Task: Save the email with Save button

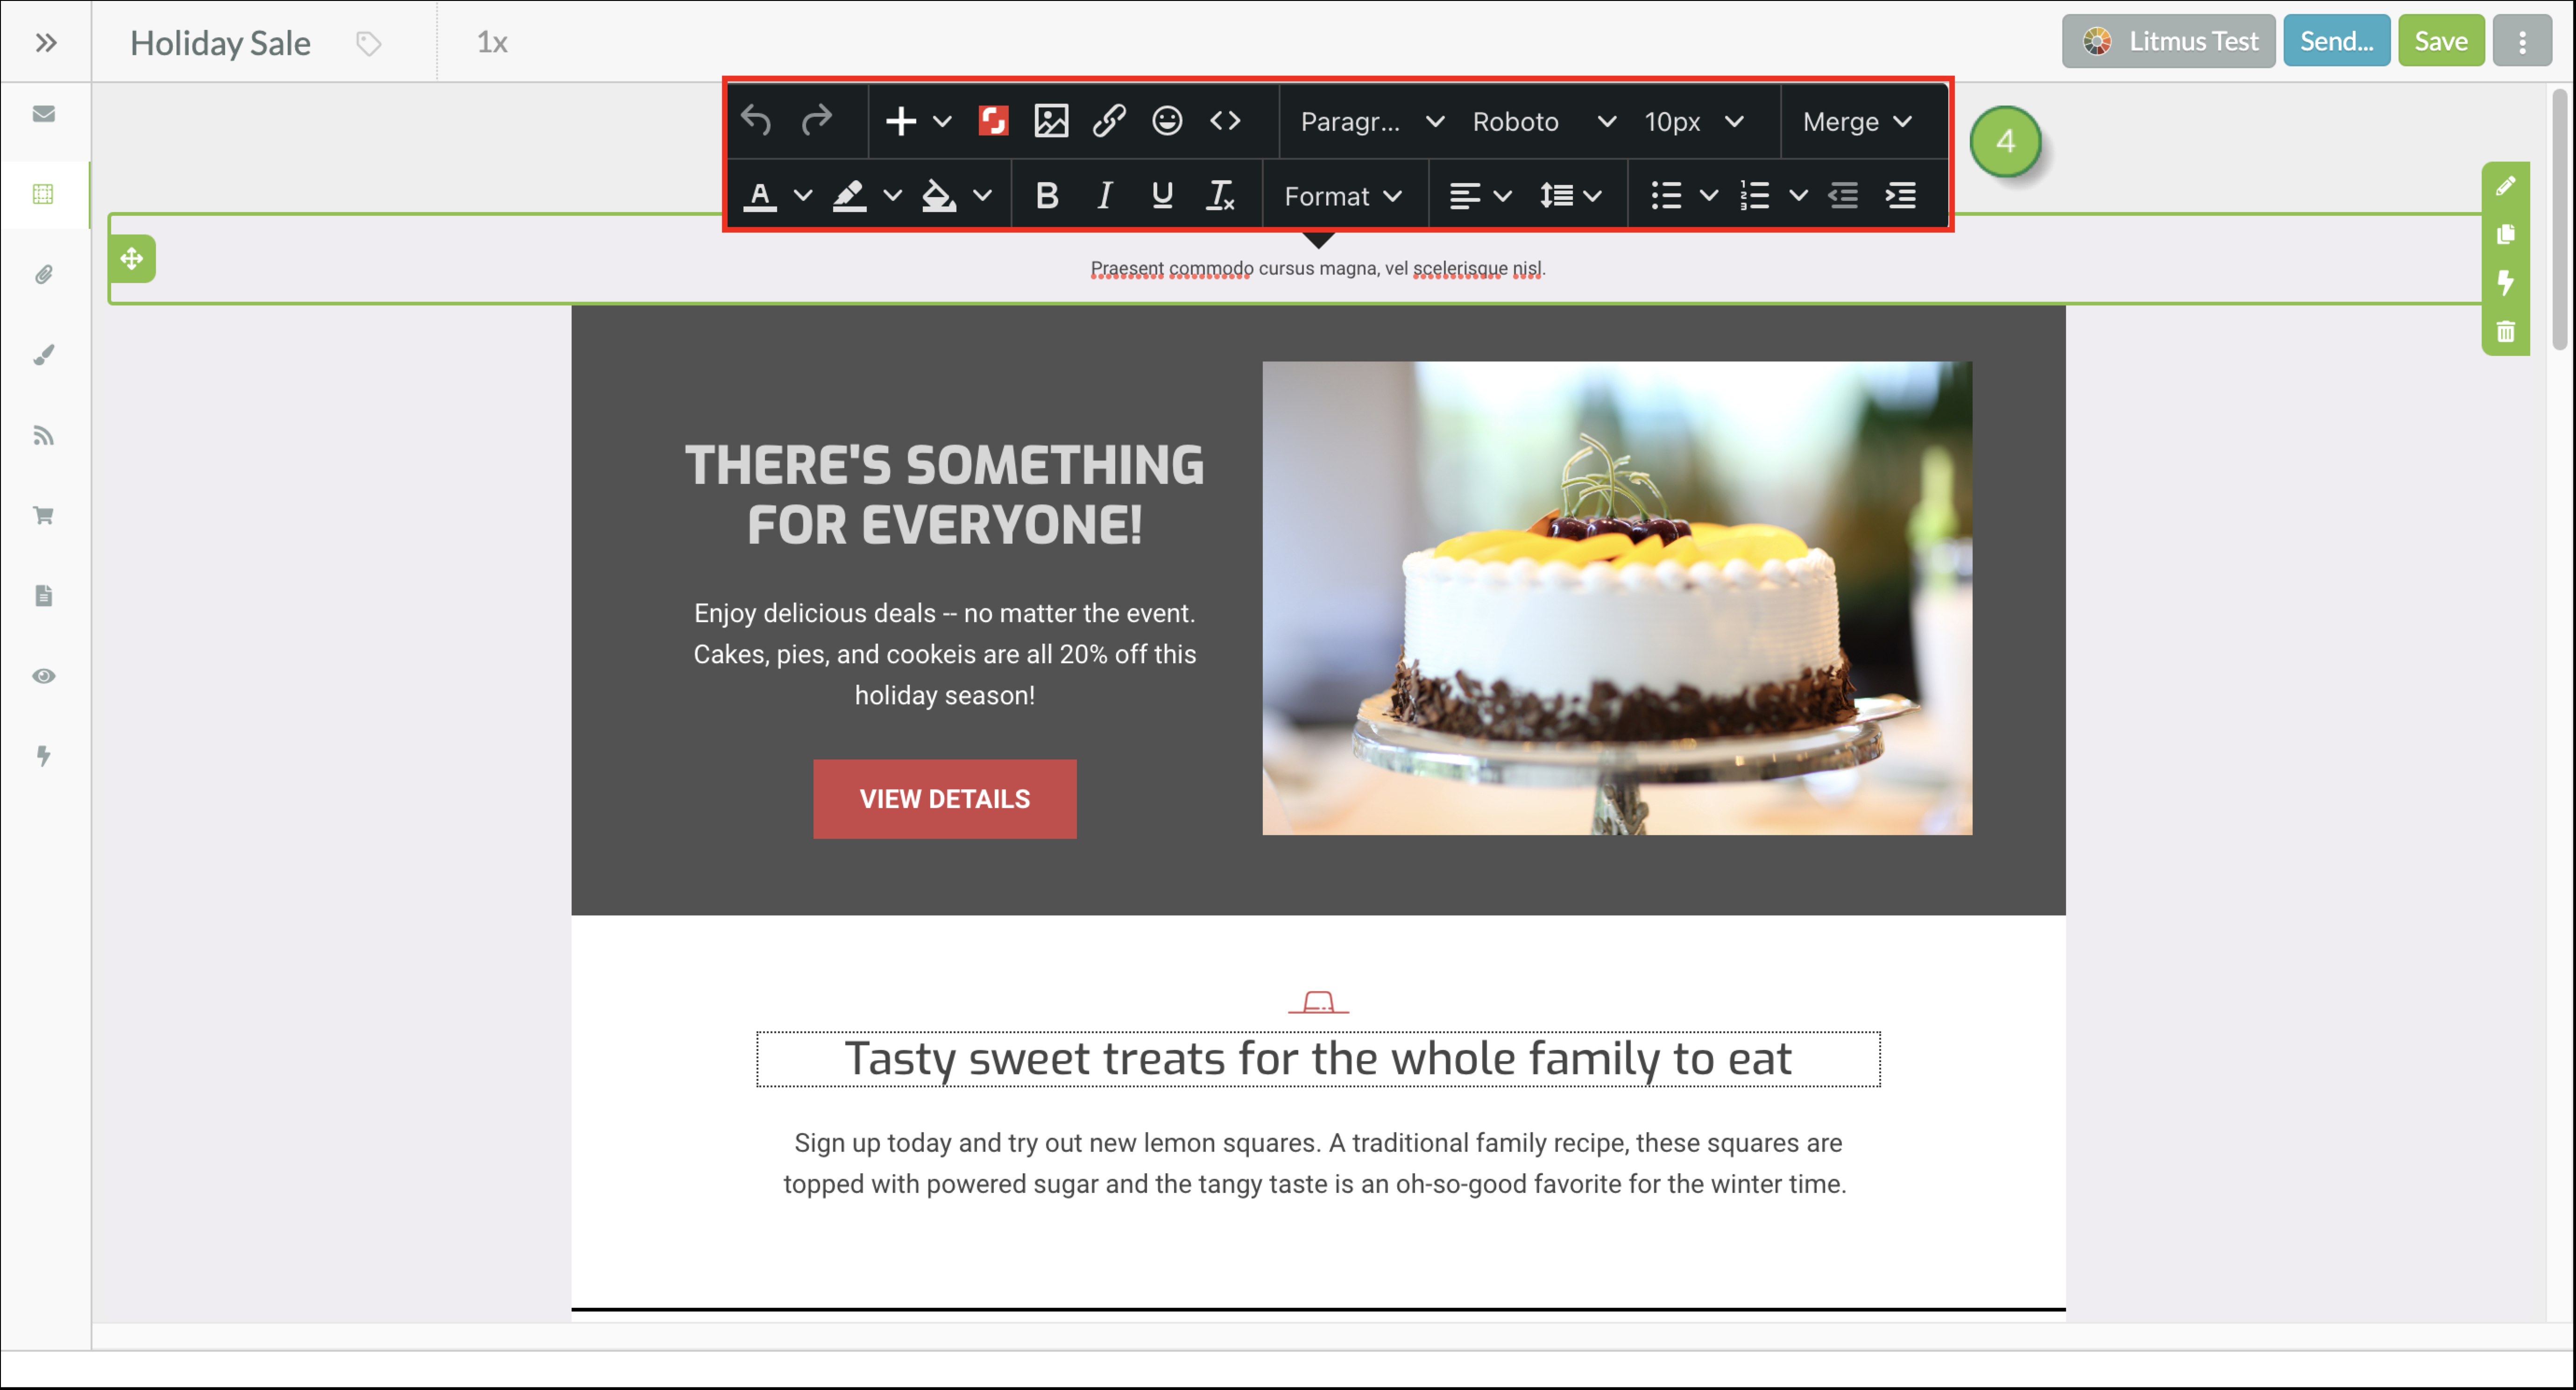Action: click(2441, 41)
